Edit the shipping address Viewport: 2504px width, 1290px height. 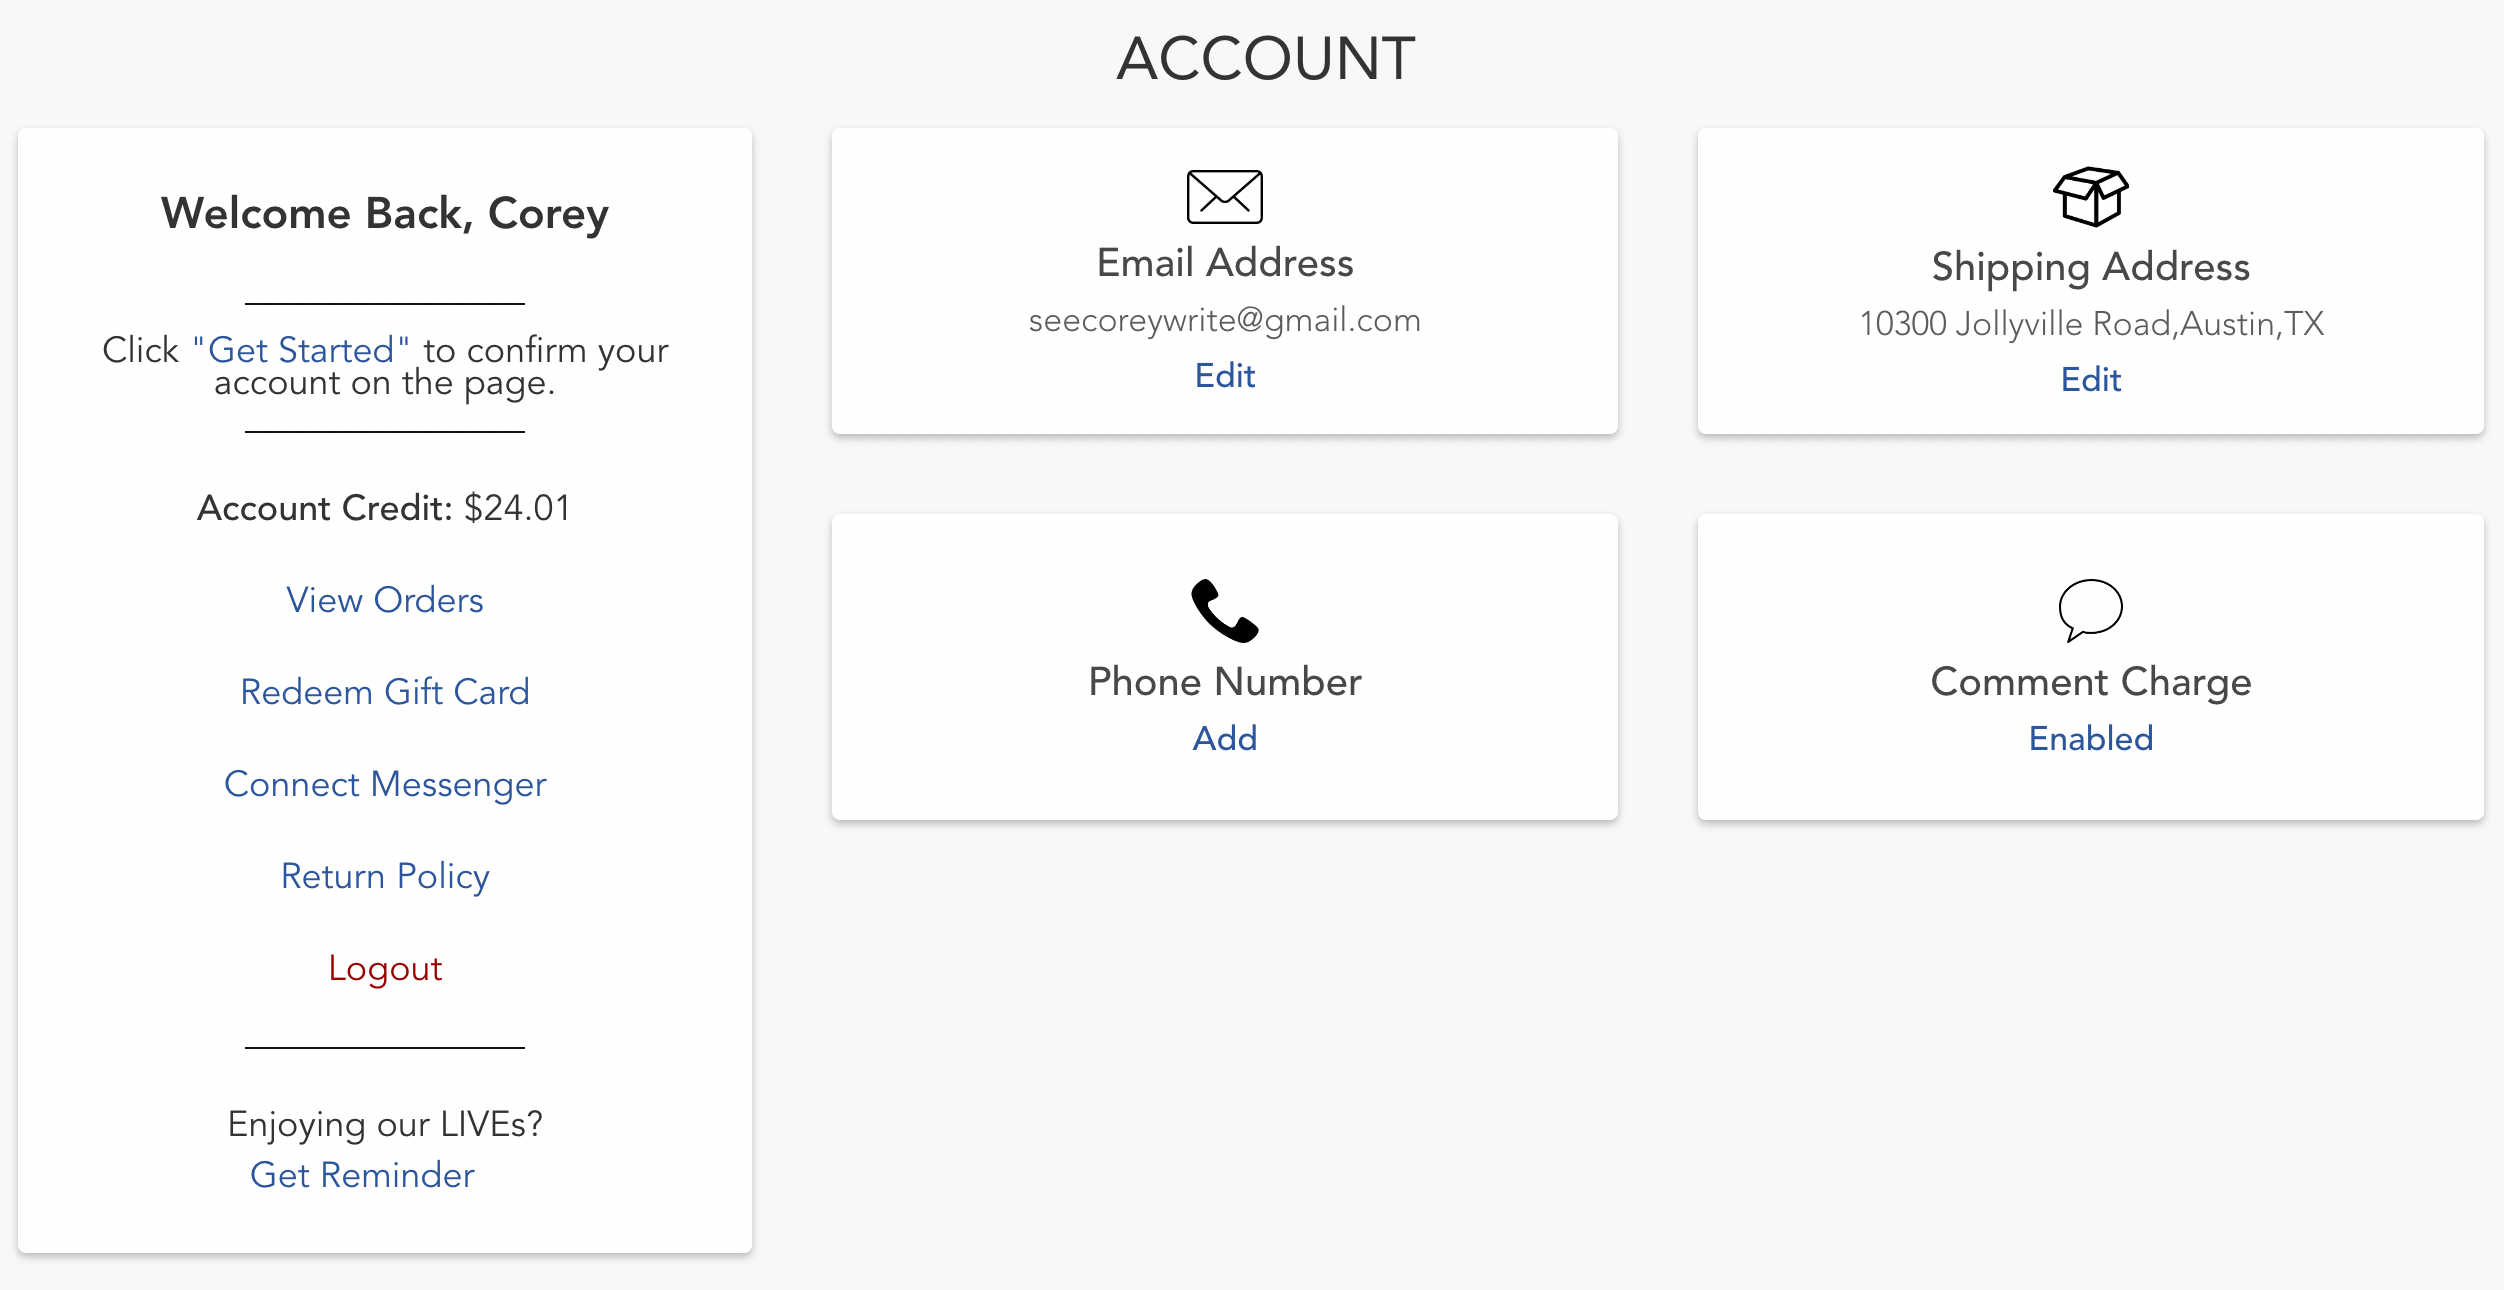[2090, 379]
